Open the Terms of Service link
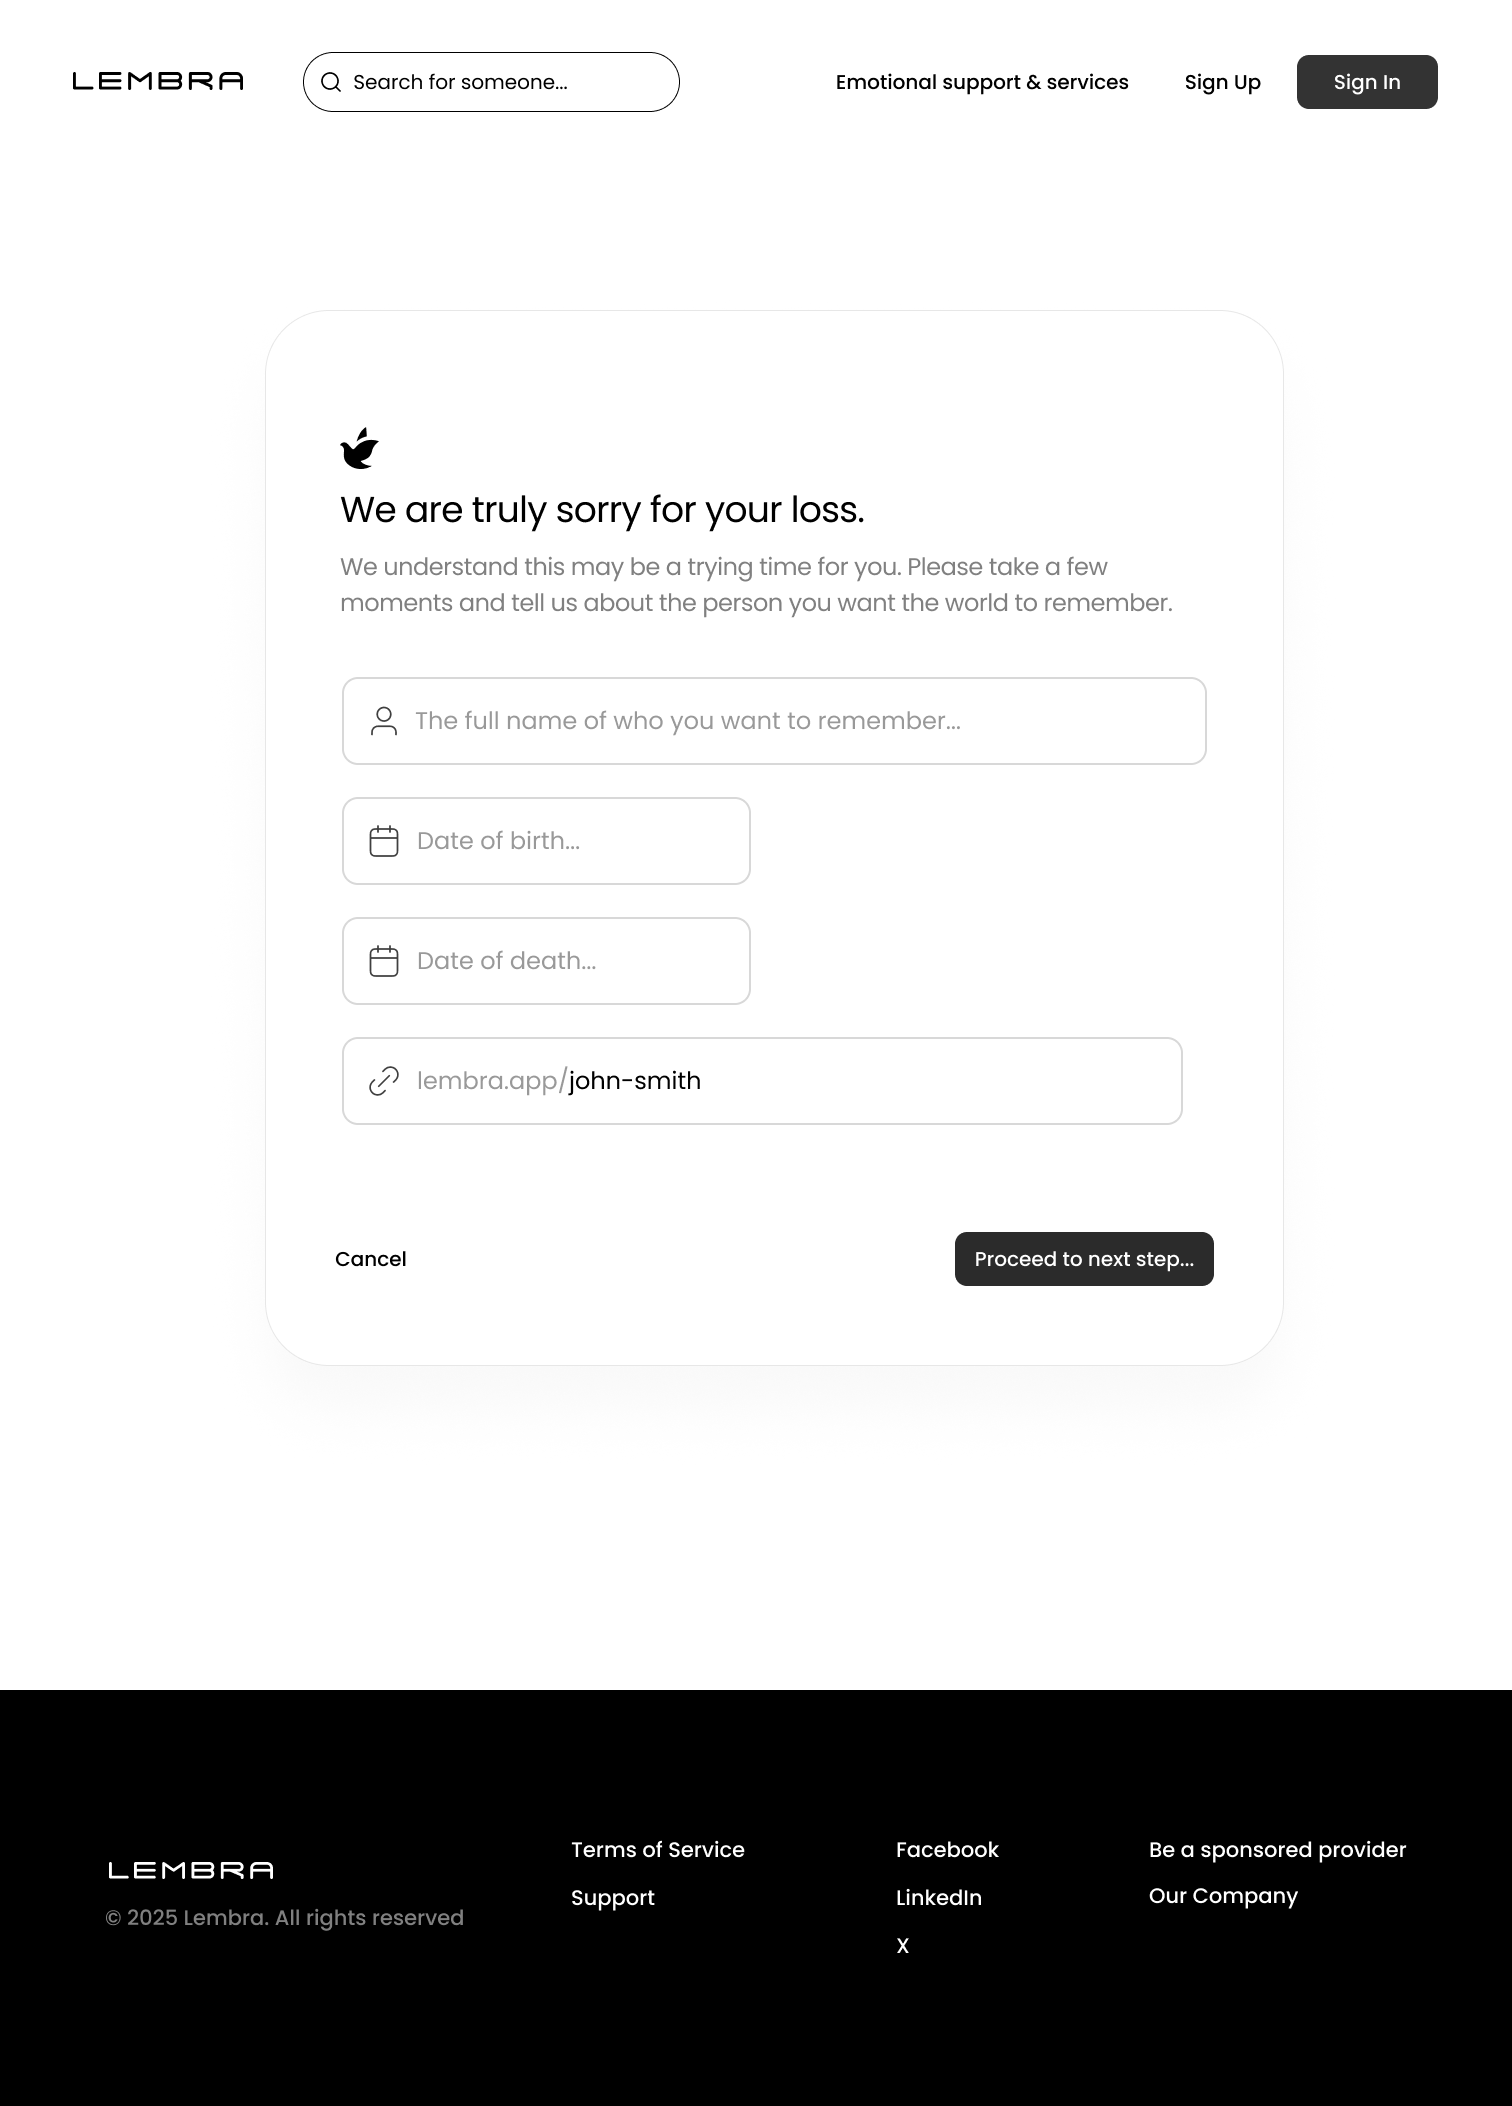 coord(658,1850)
